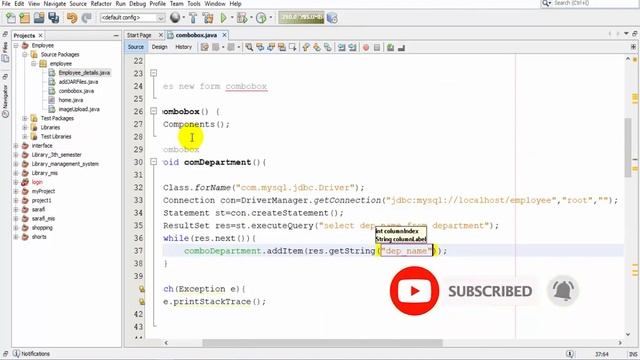Open the Navigate menu
The height and width of the screenshot is (360, 640).
[55, 4]
